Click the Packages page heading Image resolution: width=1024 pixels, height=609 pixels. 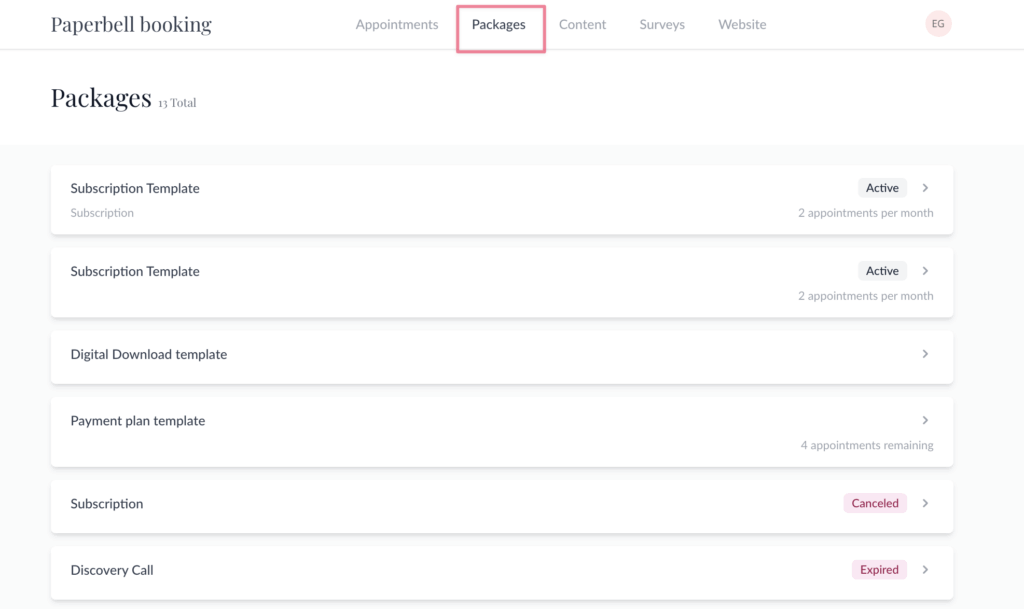click(100, 98)
